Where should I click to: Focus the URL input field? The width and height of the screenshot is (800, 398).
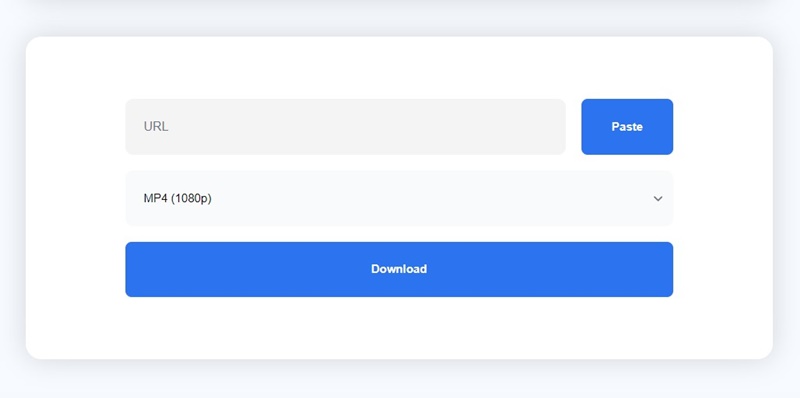point(345,127)
